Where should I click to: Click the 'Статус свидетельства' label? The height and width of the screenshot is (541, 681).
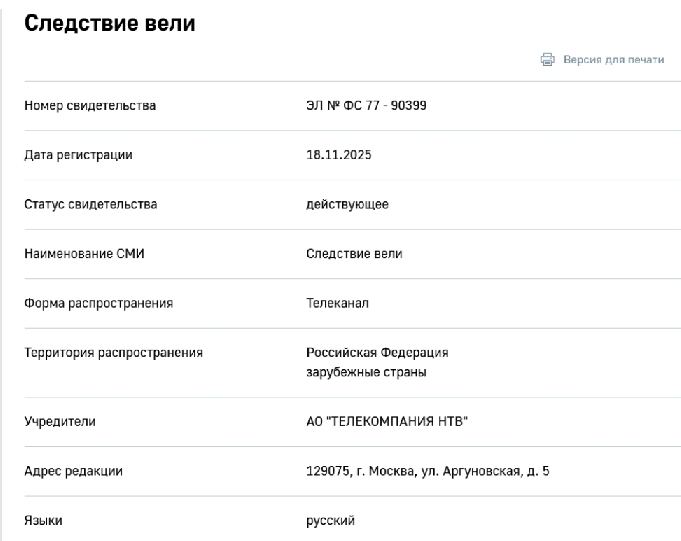(90, 204)
